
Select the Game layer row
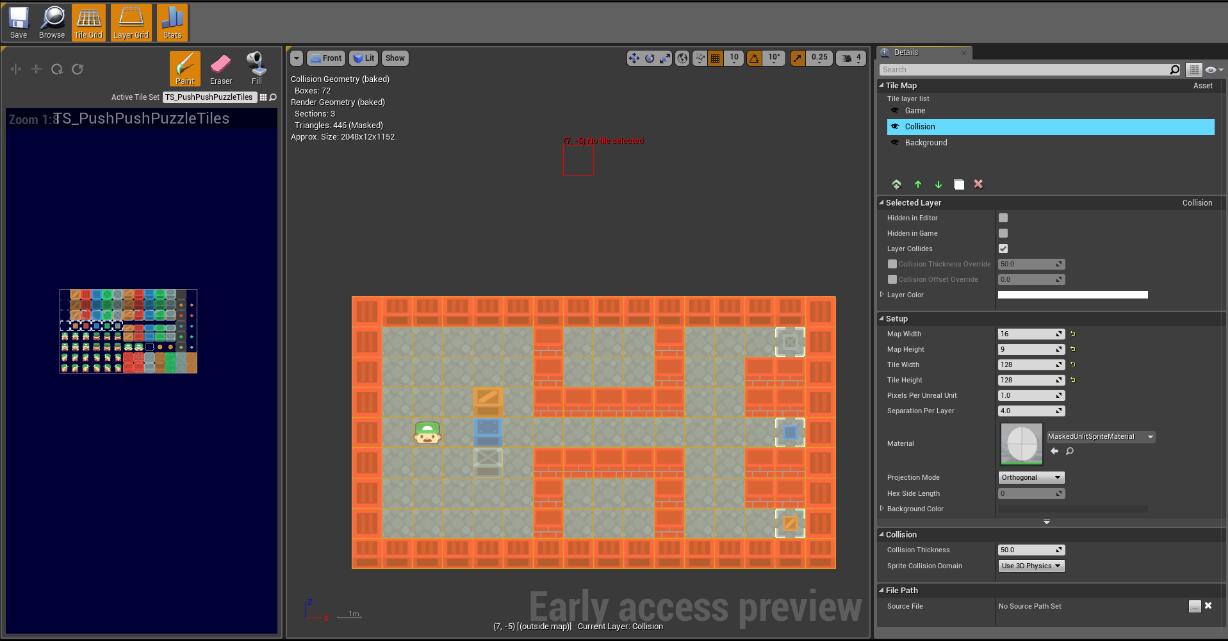[x=1050, y=111]
